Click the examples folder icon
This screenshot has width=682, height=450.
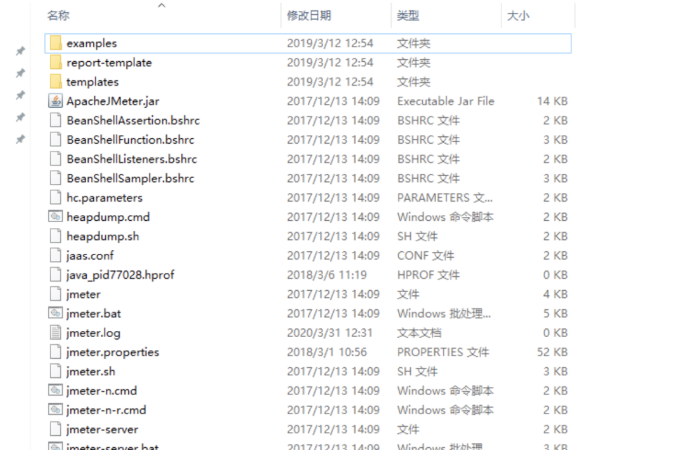click(x=55, y=43)
